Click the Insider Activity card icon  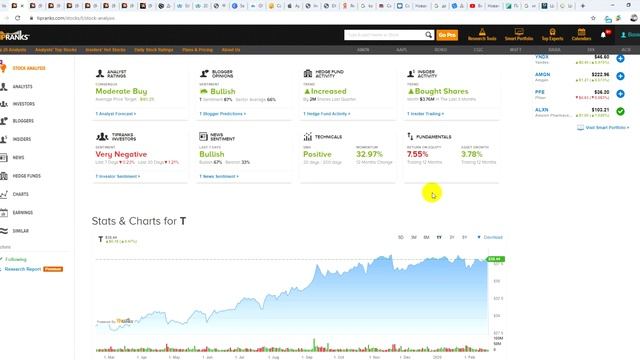(x=411, y=73)
